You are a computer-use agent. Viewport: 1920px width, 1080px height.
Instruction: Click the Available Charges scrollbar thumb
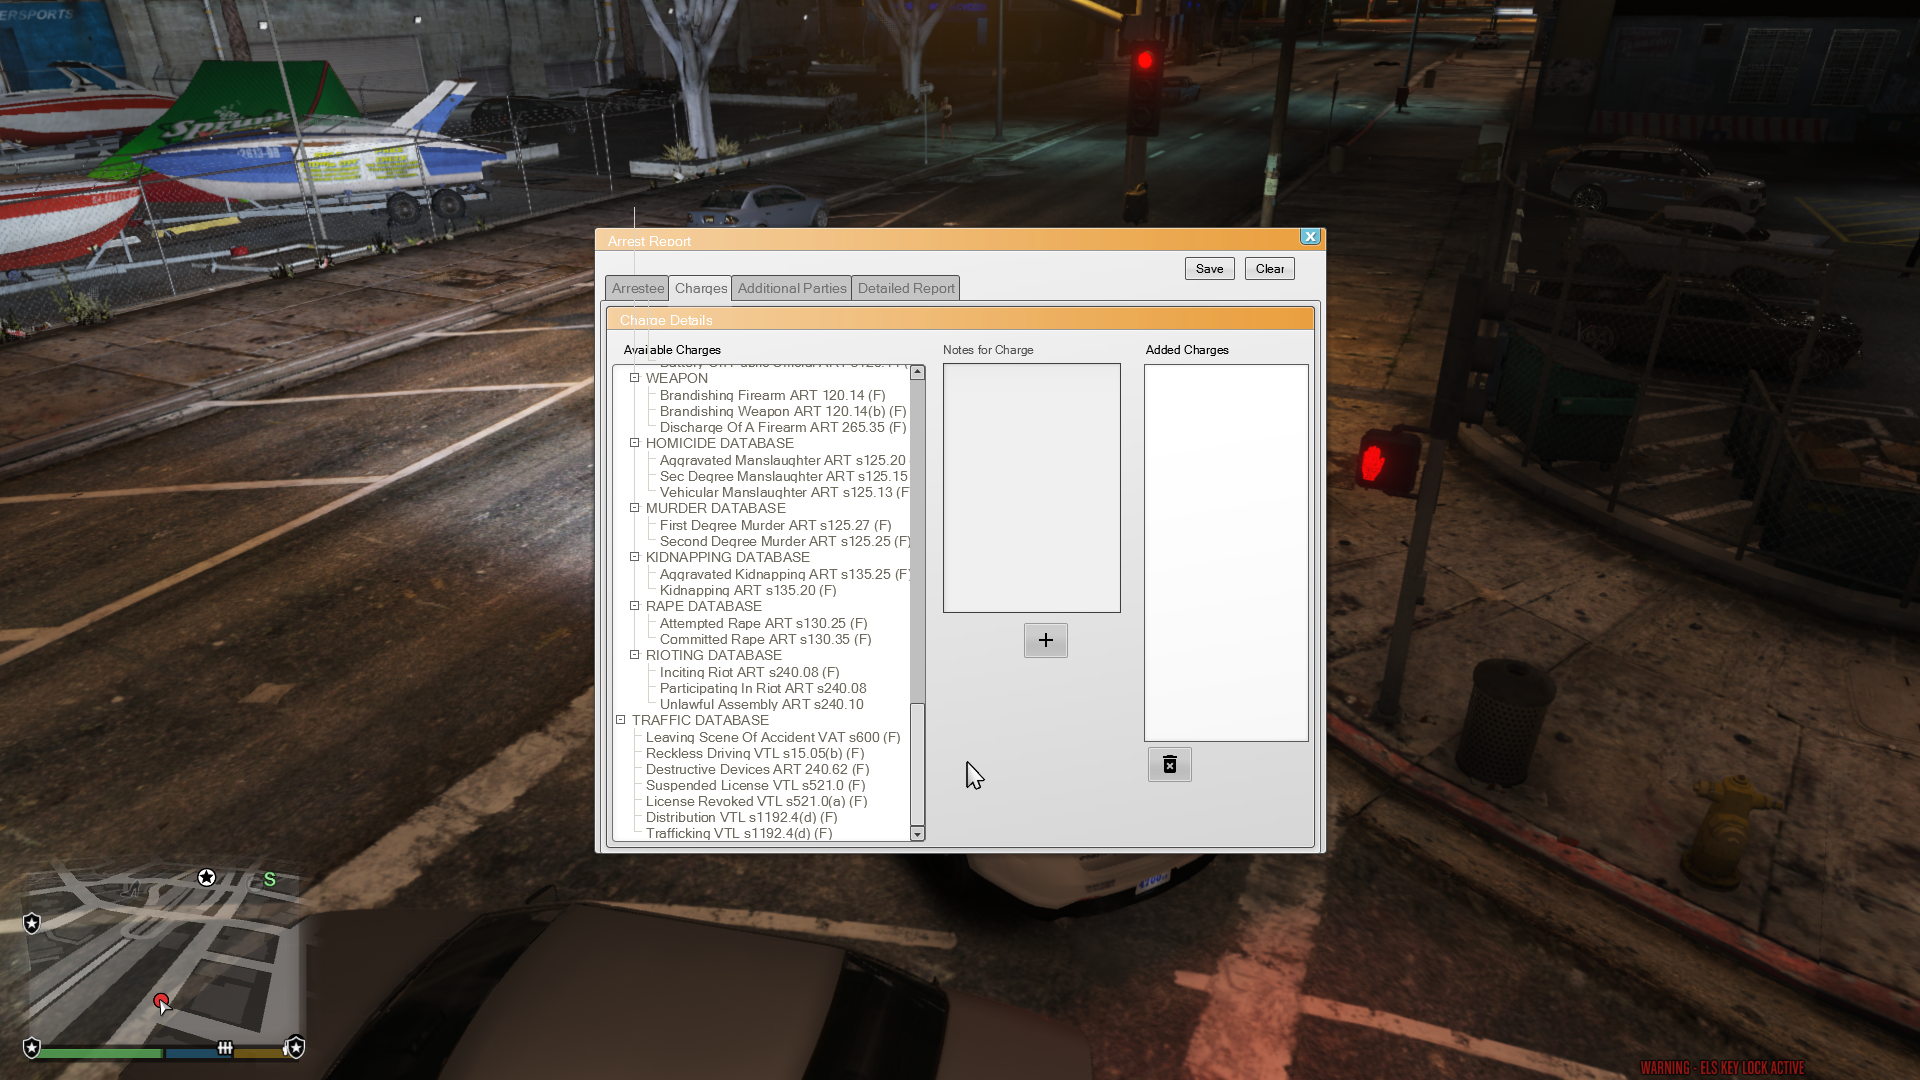[x=917, y=764]
